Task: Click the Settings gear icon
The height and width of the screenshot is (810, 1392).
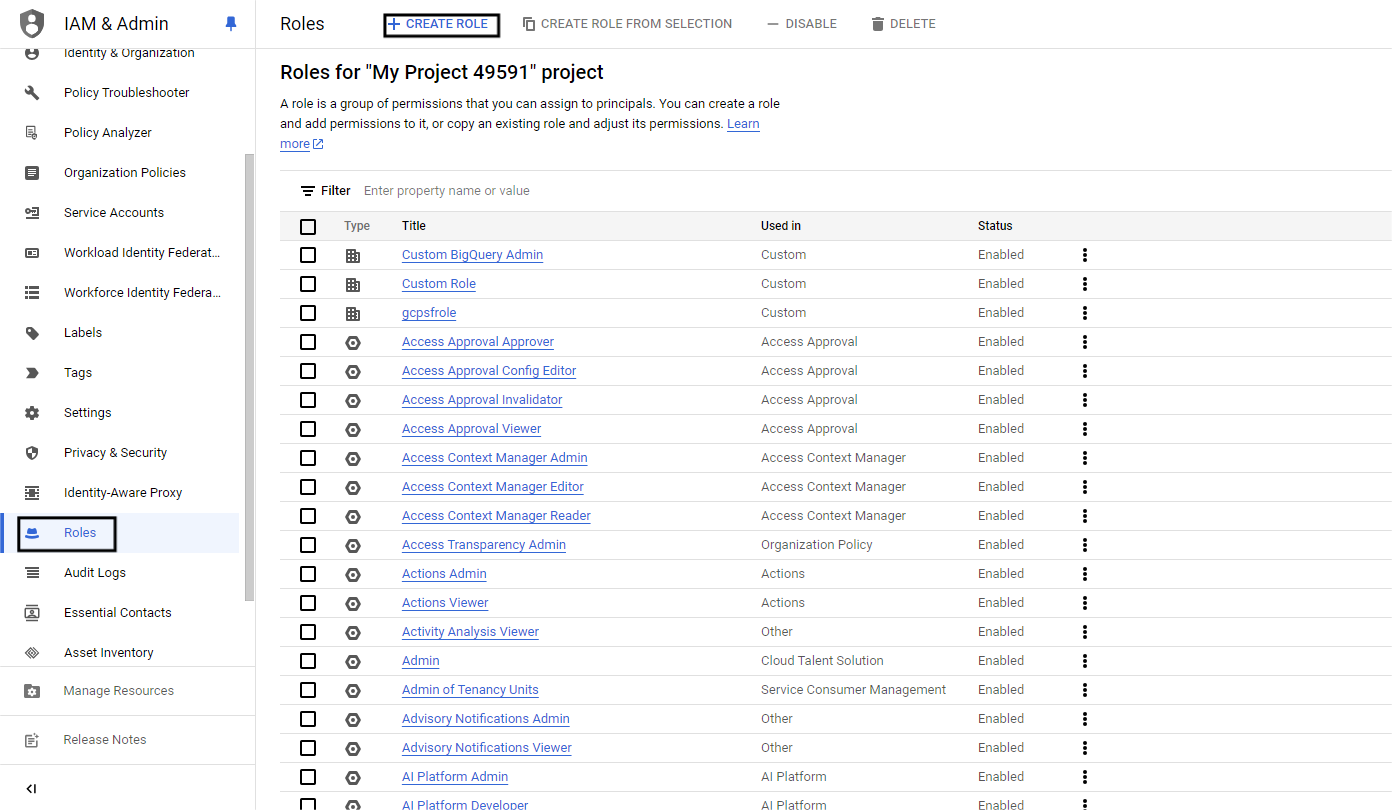Action: point(32,413)
